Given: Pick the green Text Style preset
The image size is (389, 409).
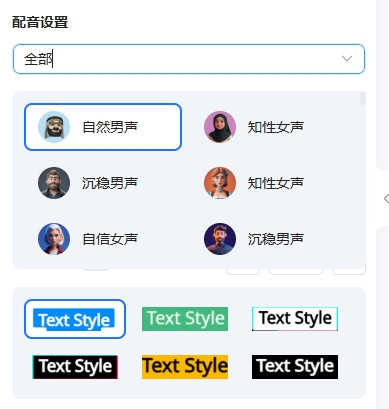Looking at the screenshot, I should tap(185, 319).
